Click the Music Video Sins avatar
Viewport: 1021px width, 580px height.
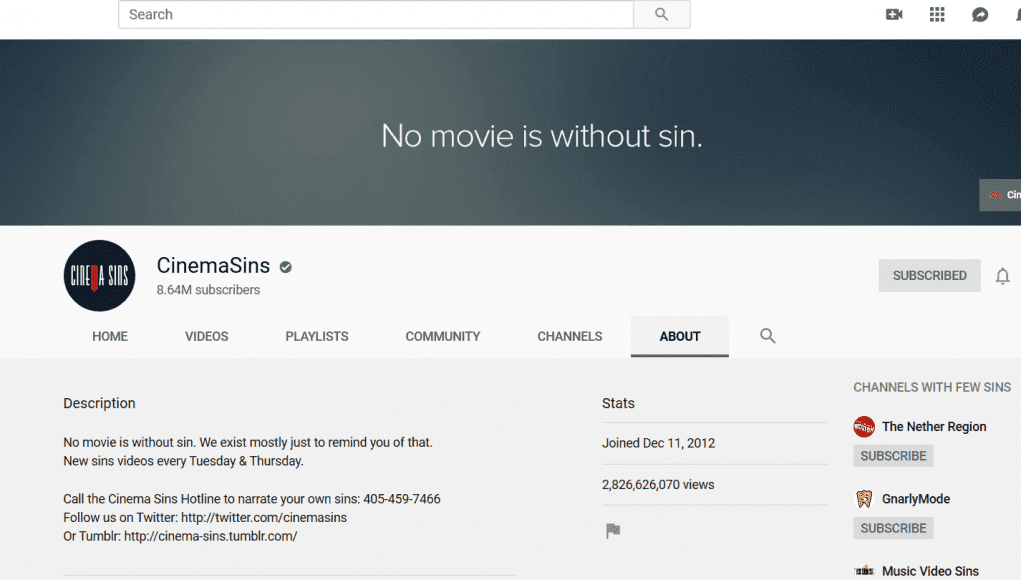point(864,571)
